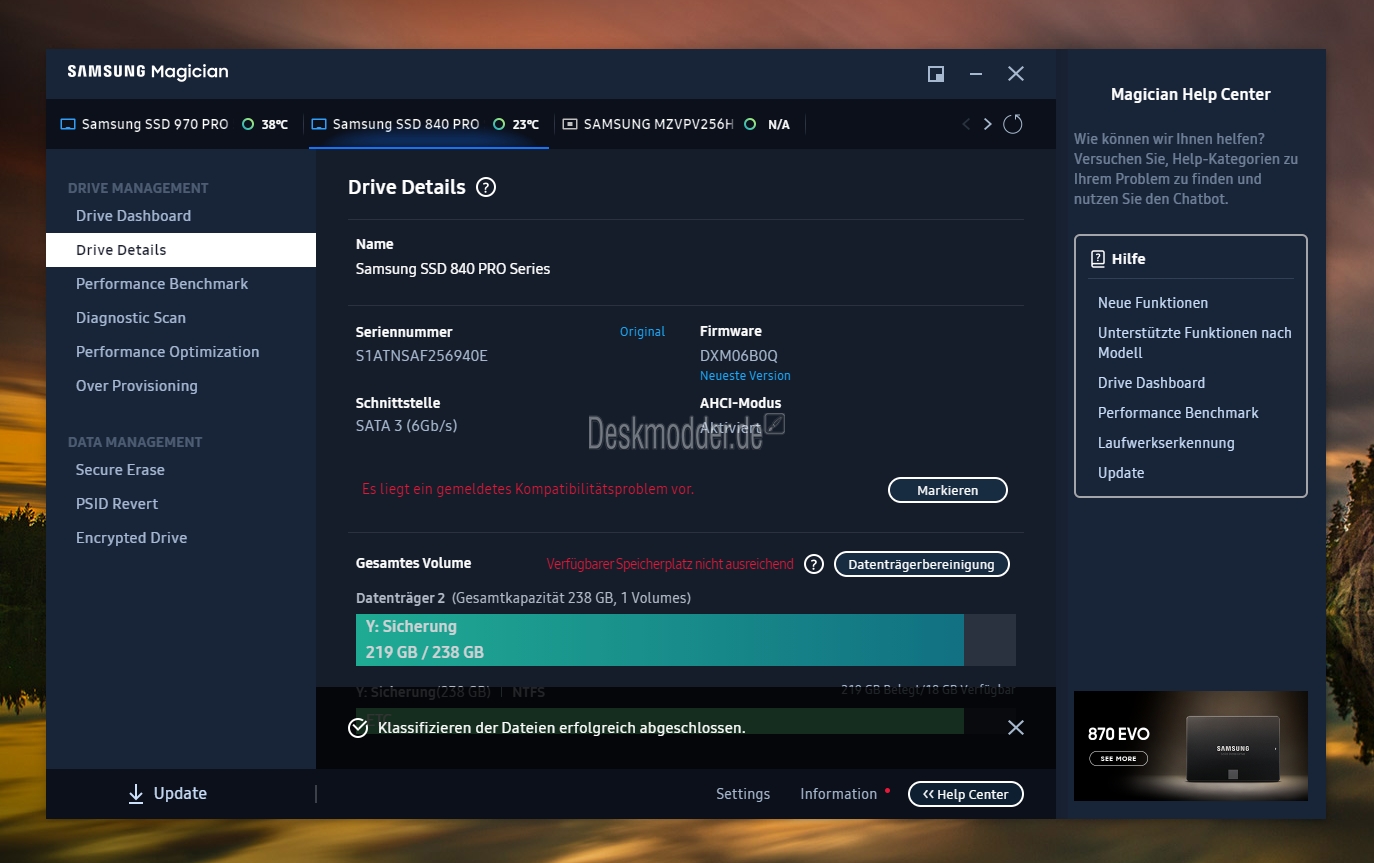Click the Samsung Magician logo
The height and width of the screenshot is (863, 1374).
pos(148,72)
